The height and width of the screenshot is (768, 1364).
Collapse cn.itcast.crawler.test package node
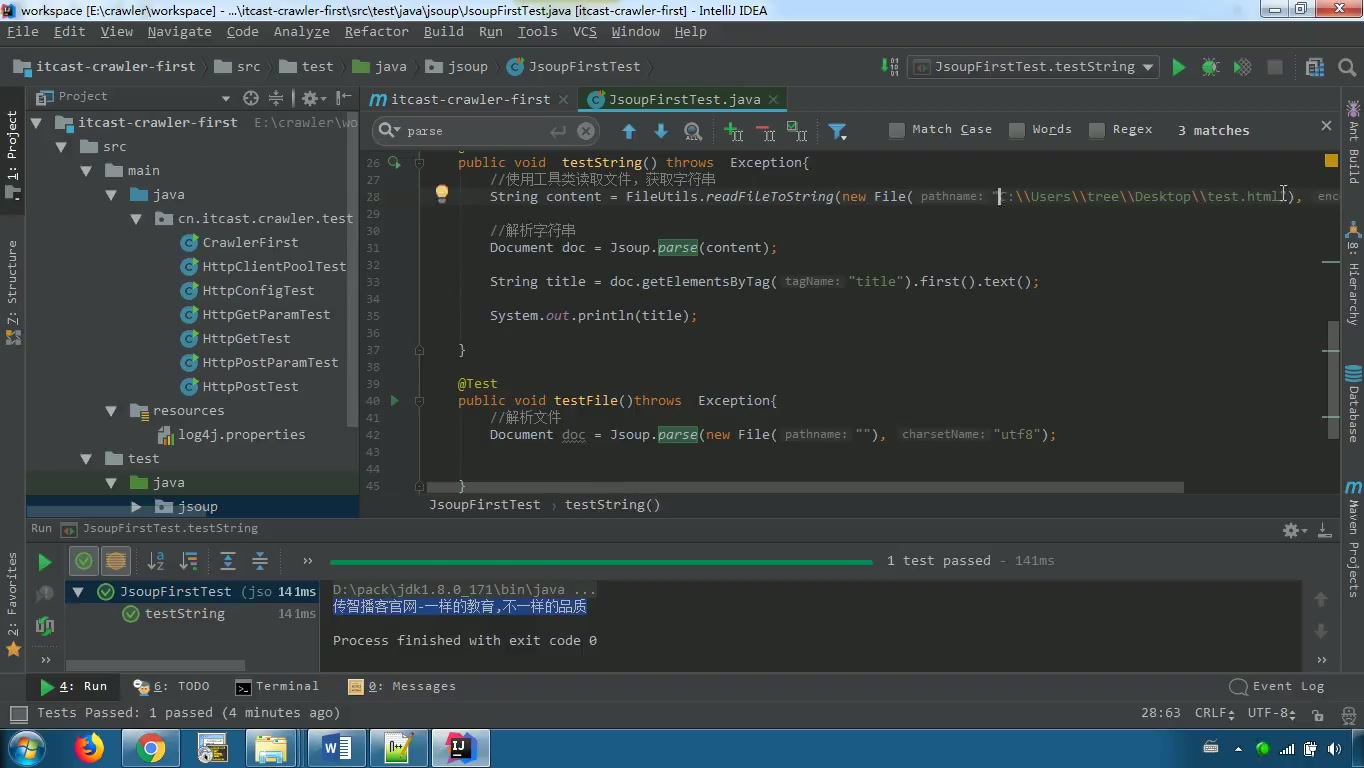coord(137,219)
